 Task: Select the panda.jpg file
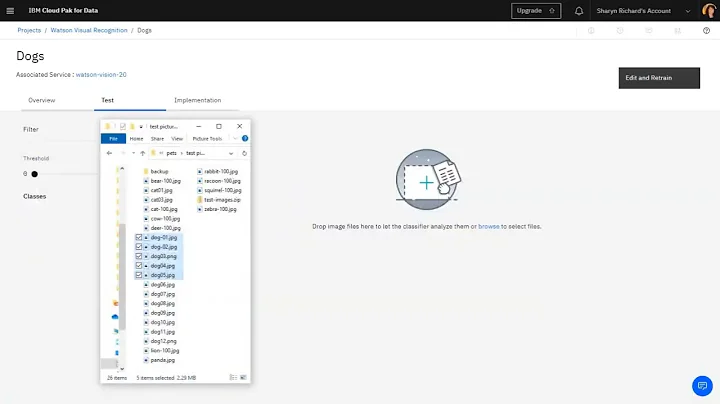tap(159, 360)
